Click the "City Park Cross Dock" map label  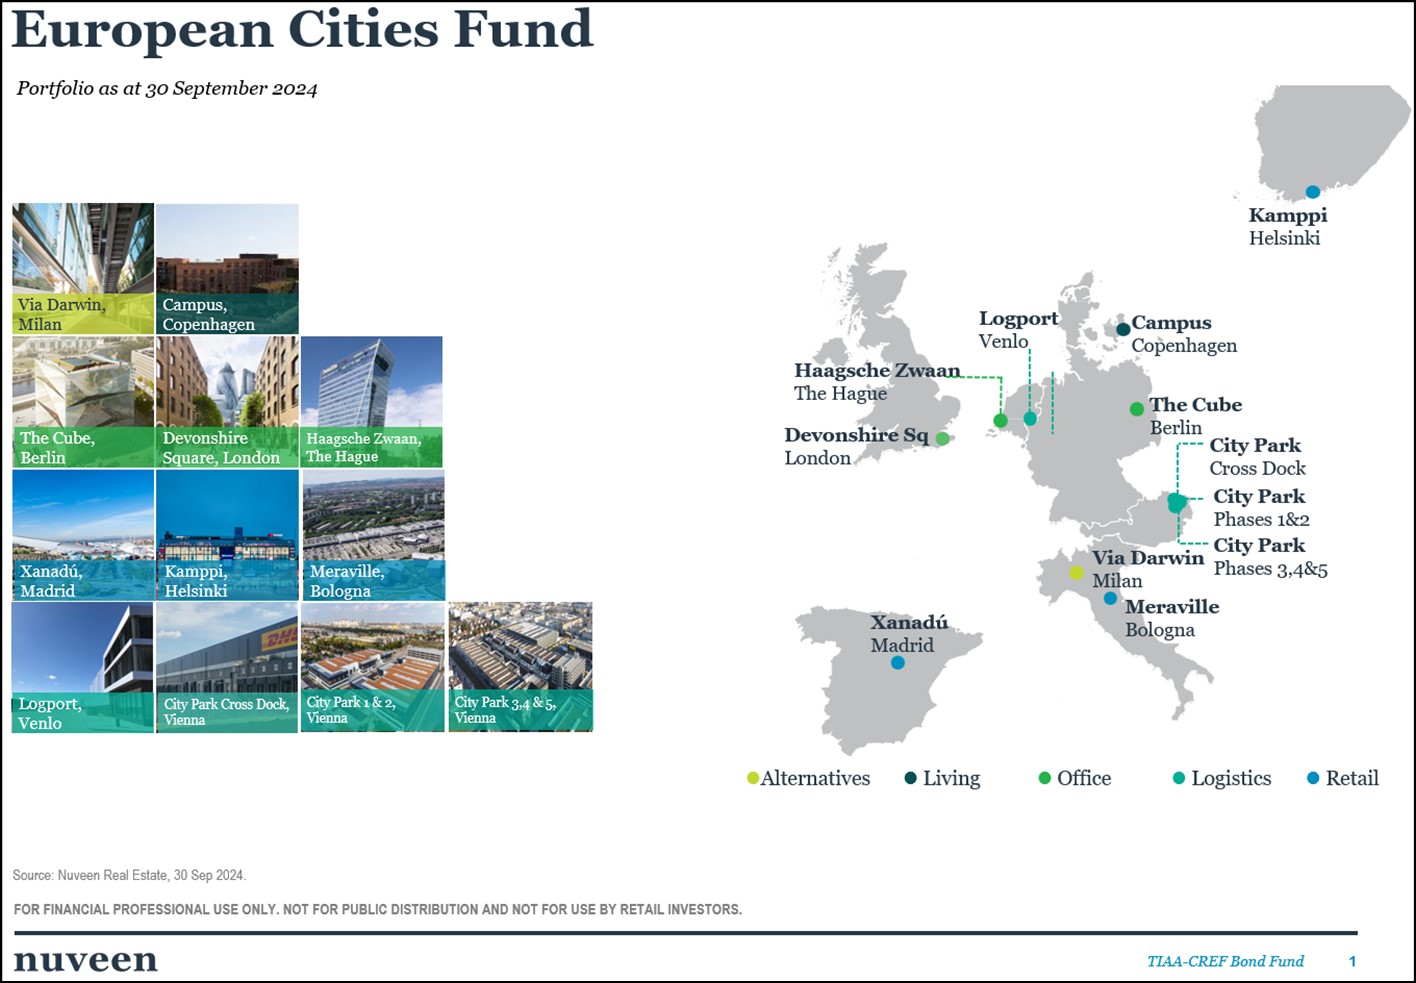point(1257,456)
